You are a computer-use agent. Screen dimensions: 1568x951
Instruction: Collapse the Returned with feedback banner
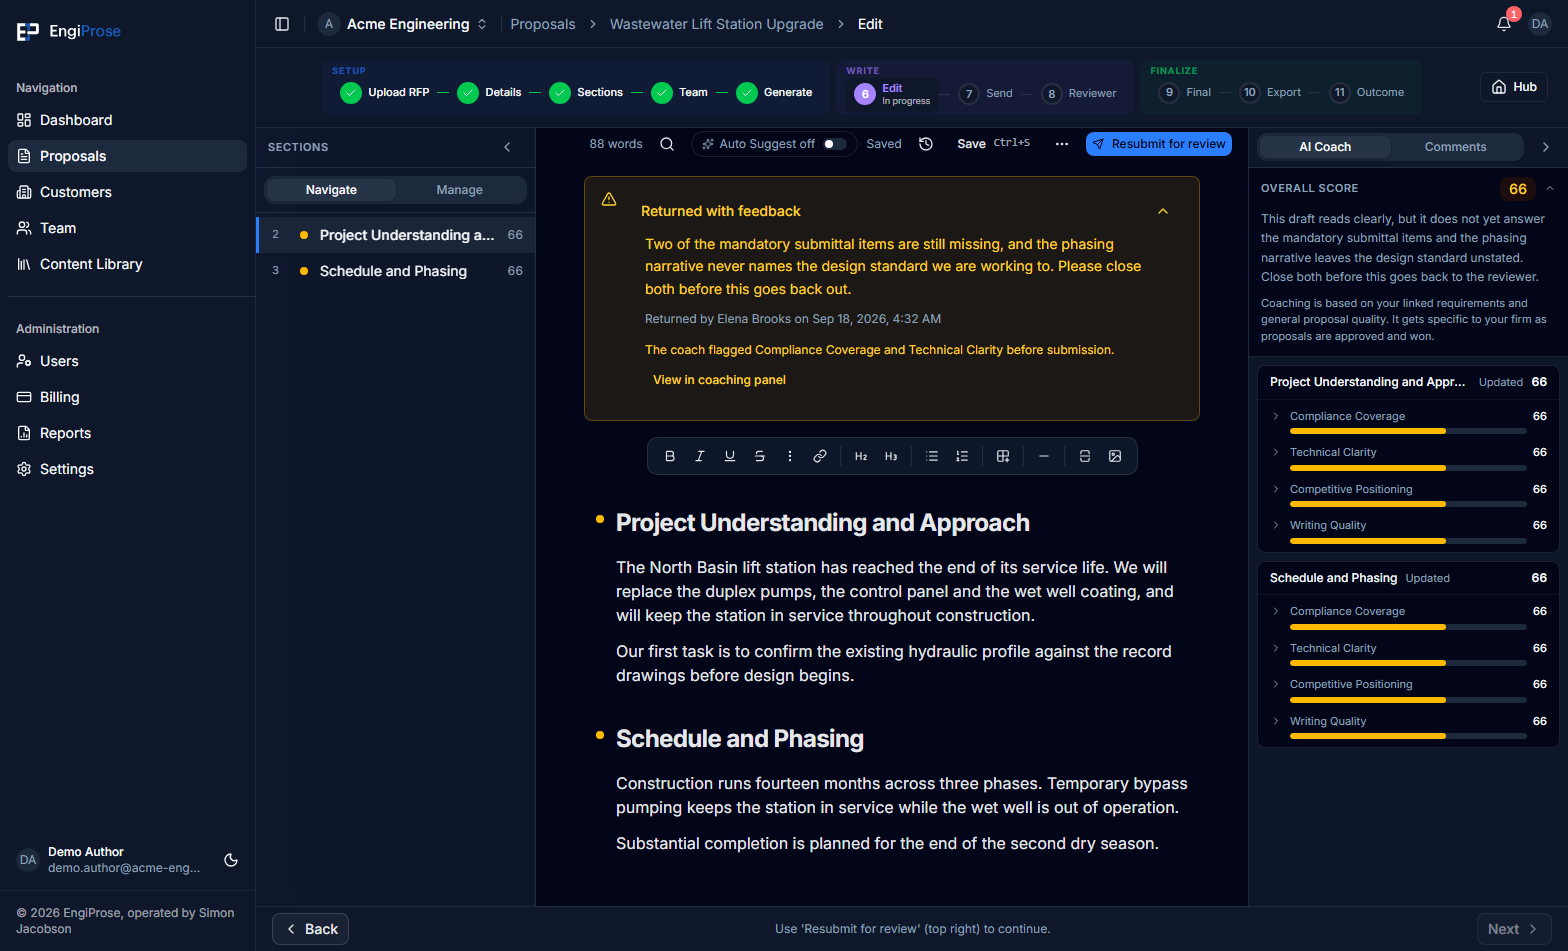(1163, 211)
